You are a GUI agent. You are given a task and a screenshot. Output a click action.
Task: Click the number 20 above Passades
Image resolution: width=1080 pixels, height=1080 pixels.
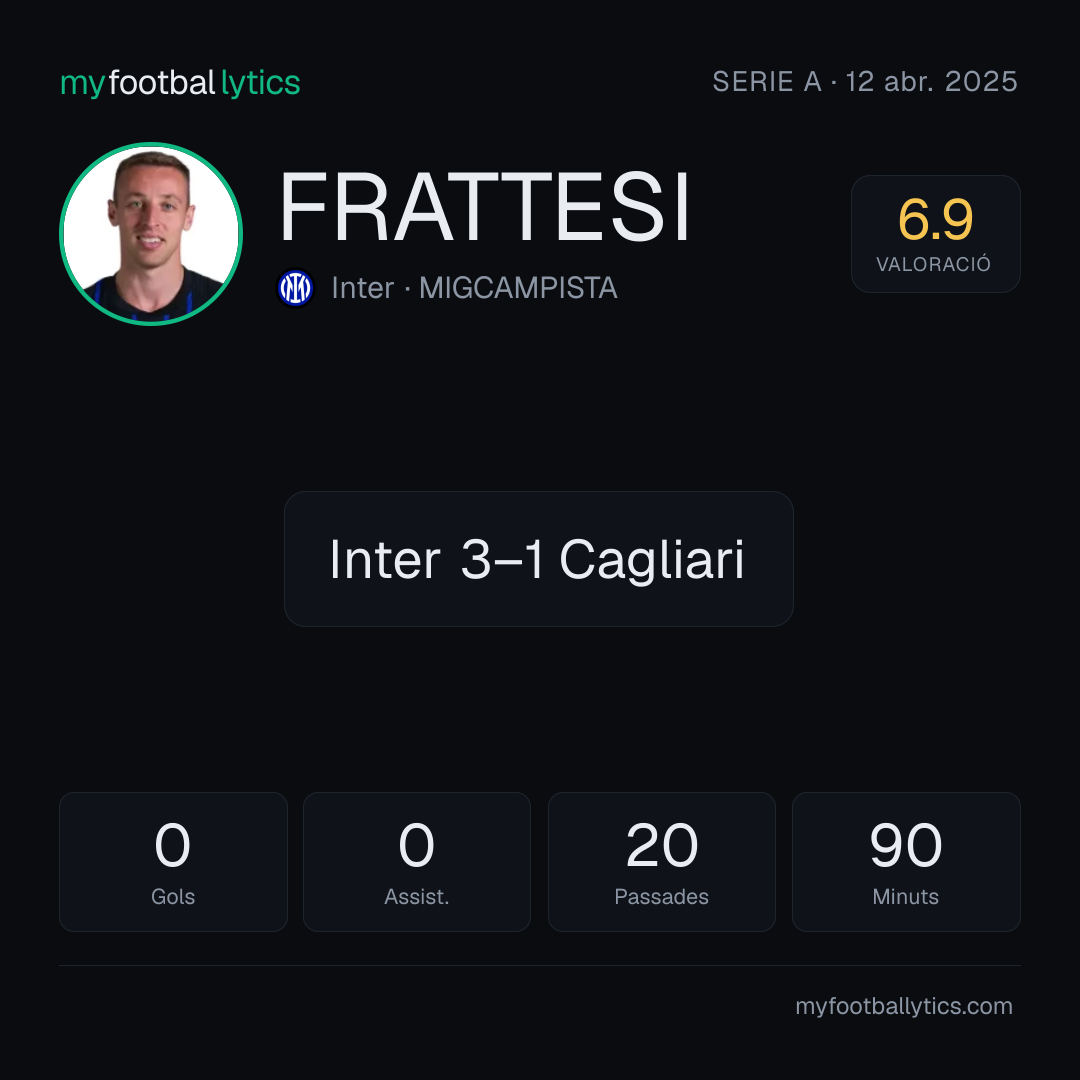(662, 845)
